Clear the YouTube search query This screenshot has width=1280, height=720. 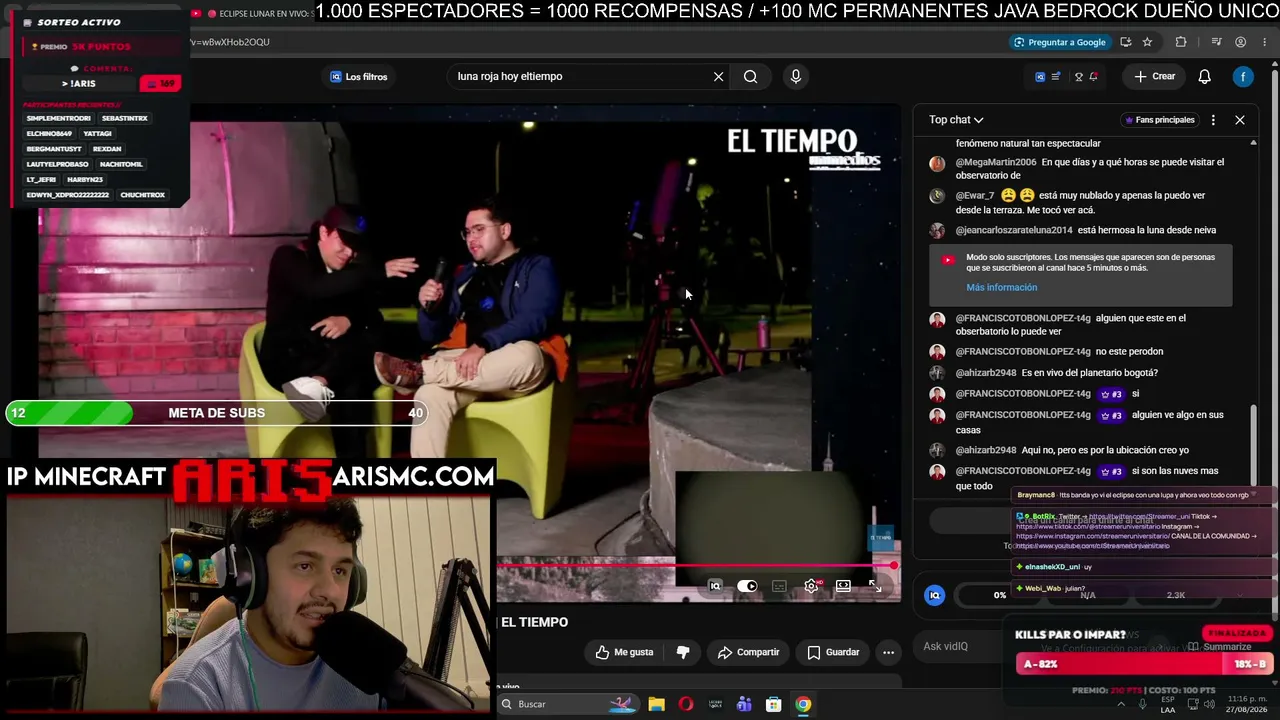pyautogui.click(x=718, y=76)
